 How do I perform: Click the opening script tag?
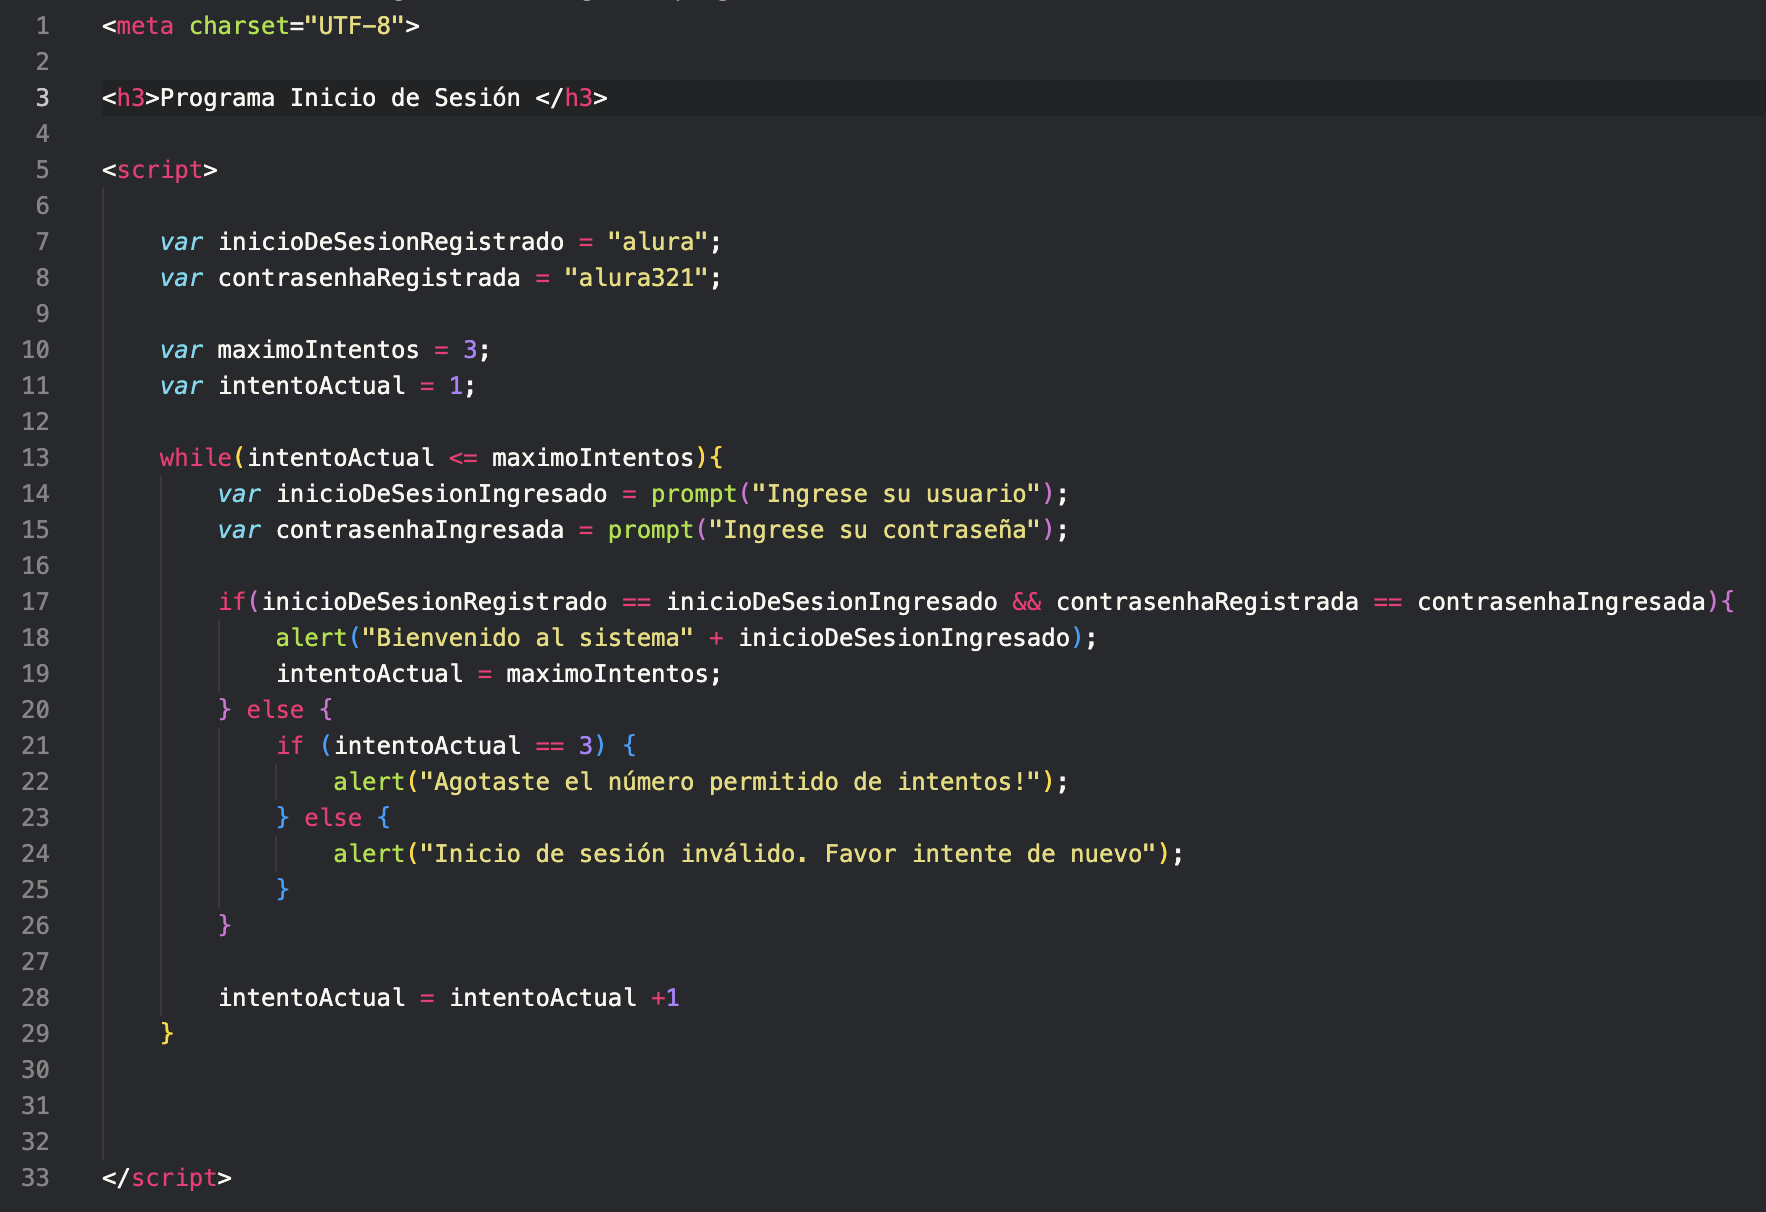[160, 170]
